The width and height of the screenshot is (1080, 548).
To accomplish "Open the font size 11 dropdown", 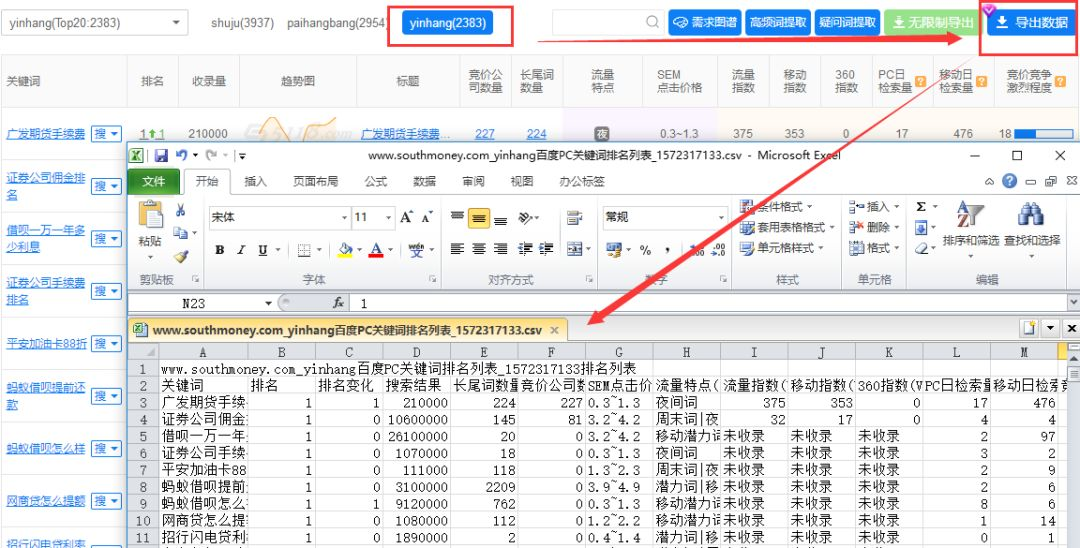I will point(390,218).
